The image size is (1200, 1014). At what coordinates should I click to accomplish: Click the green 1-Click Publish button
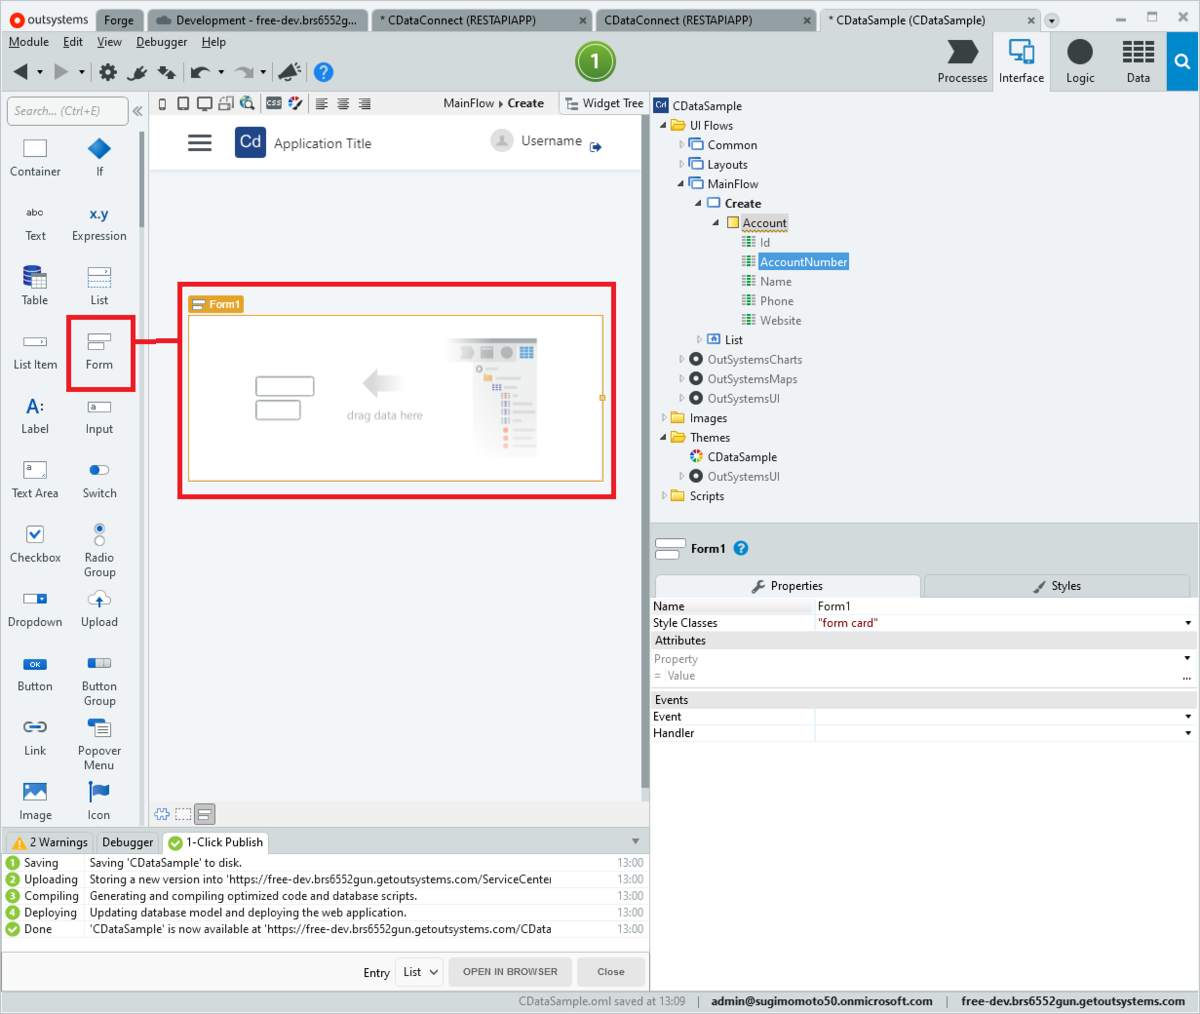[x=595, y=62]
